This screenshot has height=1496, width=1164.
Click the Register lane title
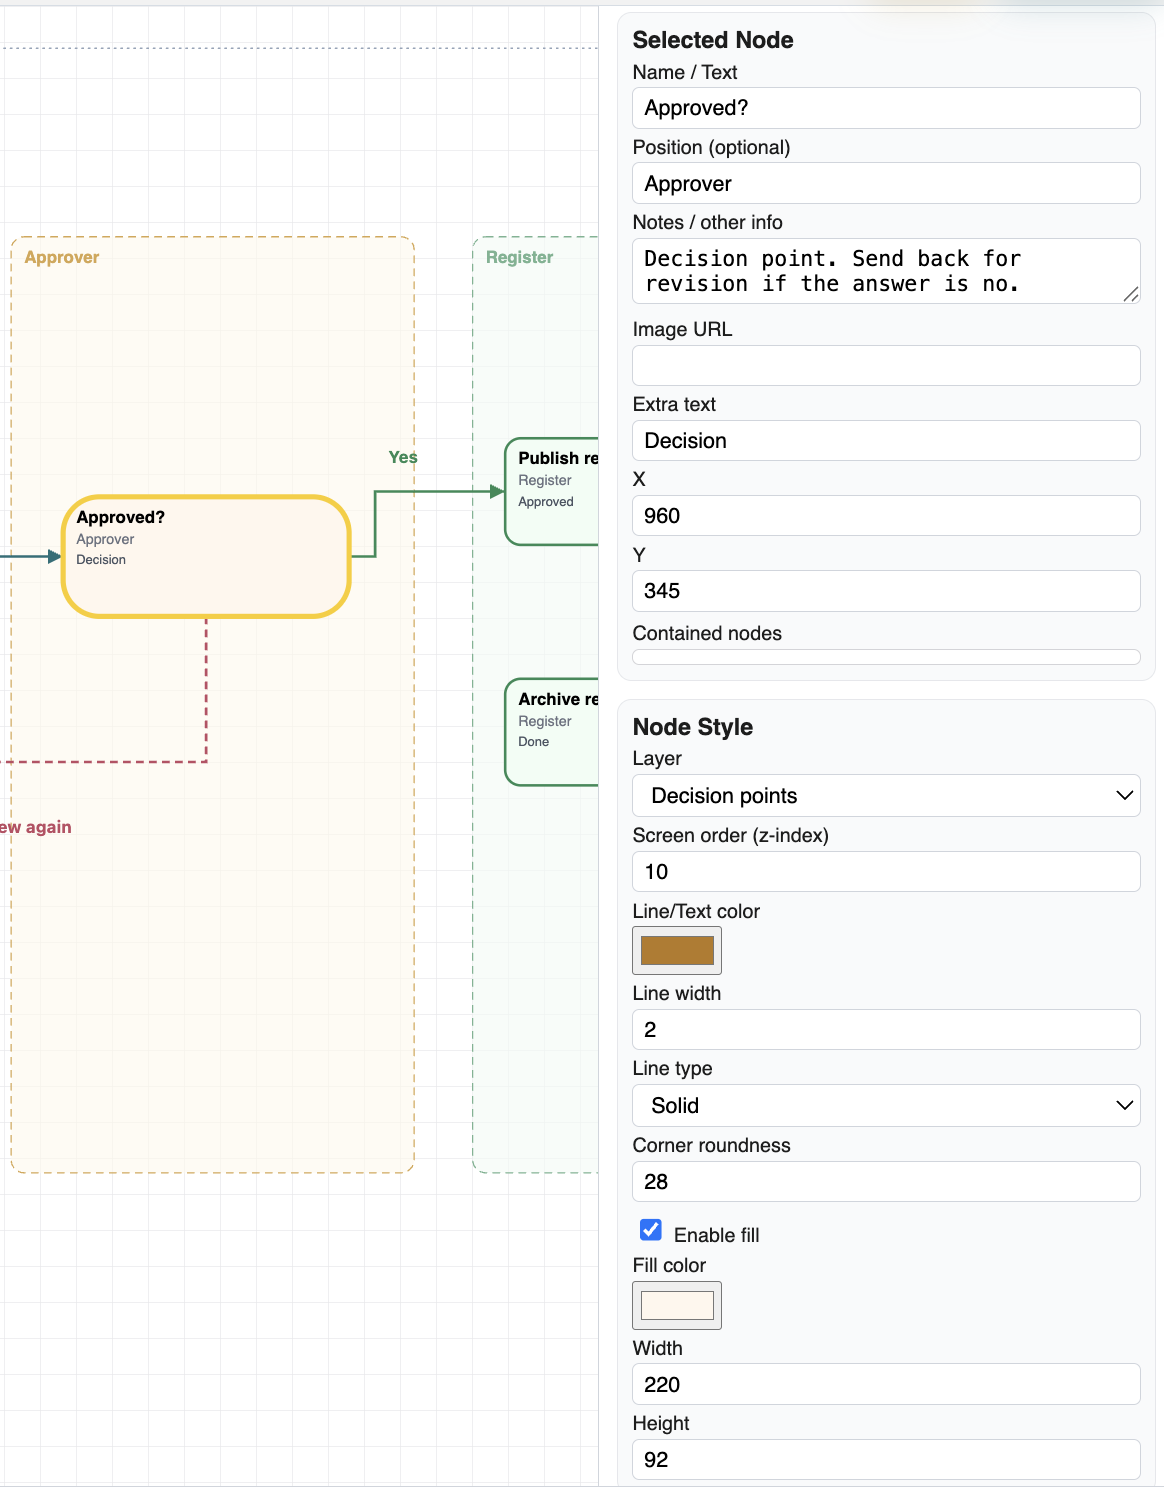tap(519, 257)
